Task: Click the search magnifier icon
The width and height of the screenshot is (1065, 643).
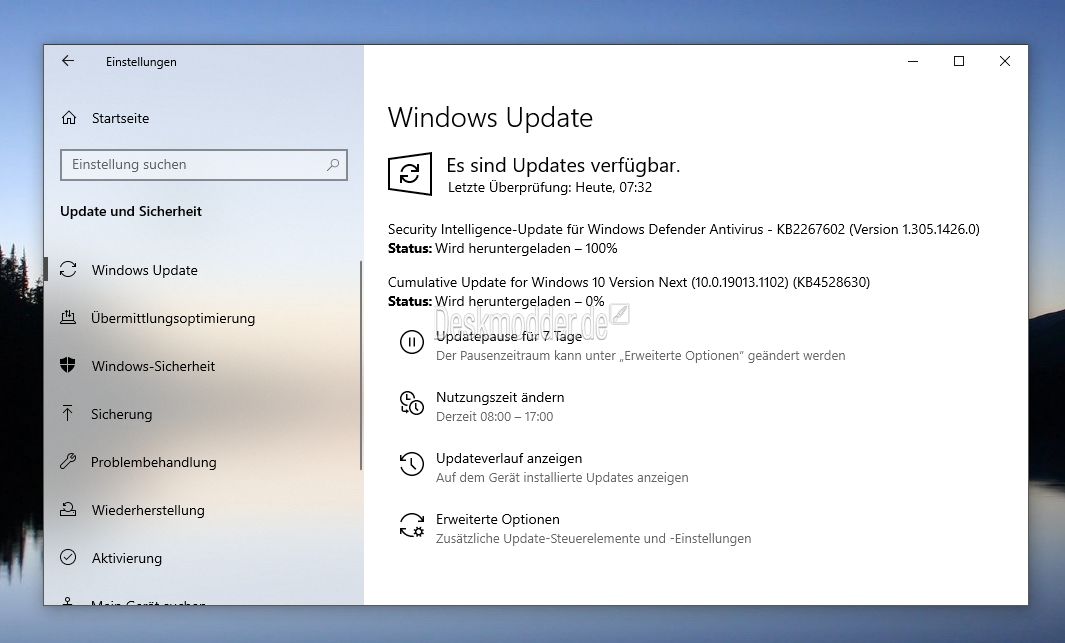Action: pyautogui.click(x=333, y=164)
